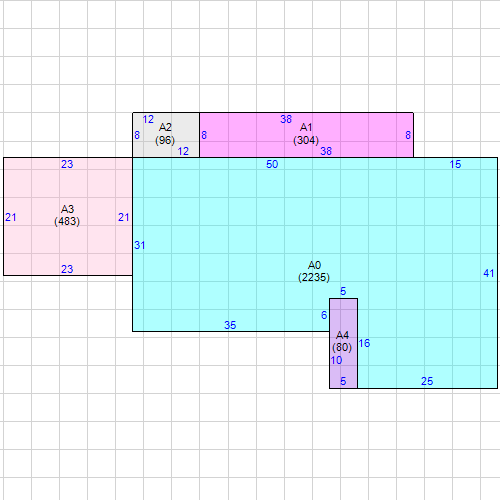
Task: Pick the 5 dimension on A4's bottom edge
Action: click(343, 381)
